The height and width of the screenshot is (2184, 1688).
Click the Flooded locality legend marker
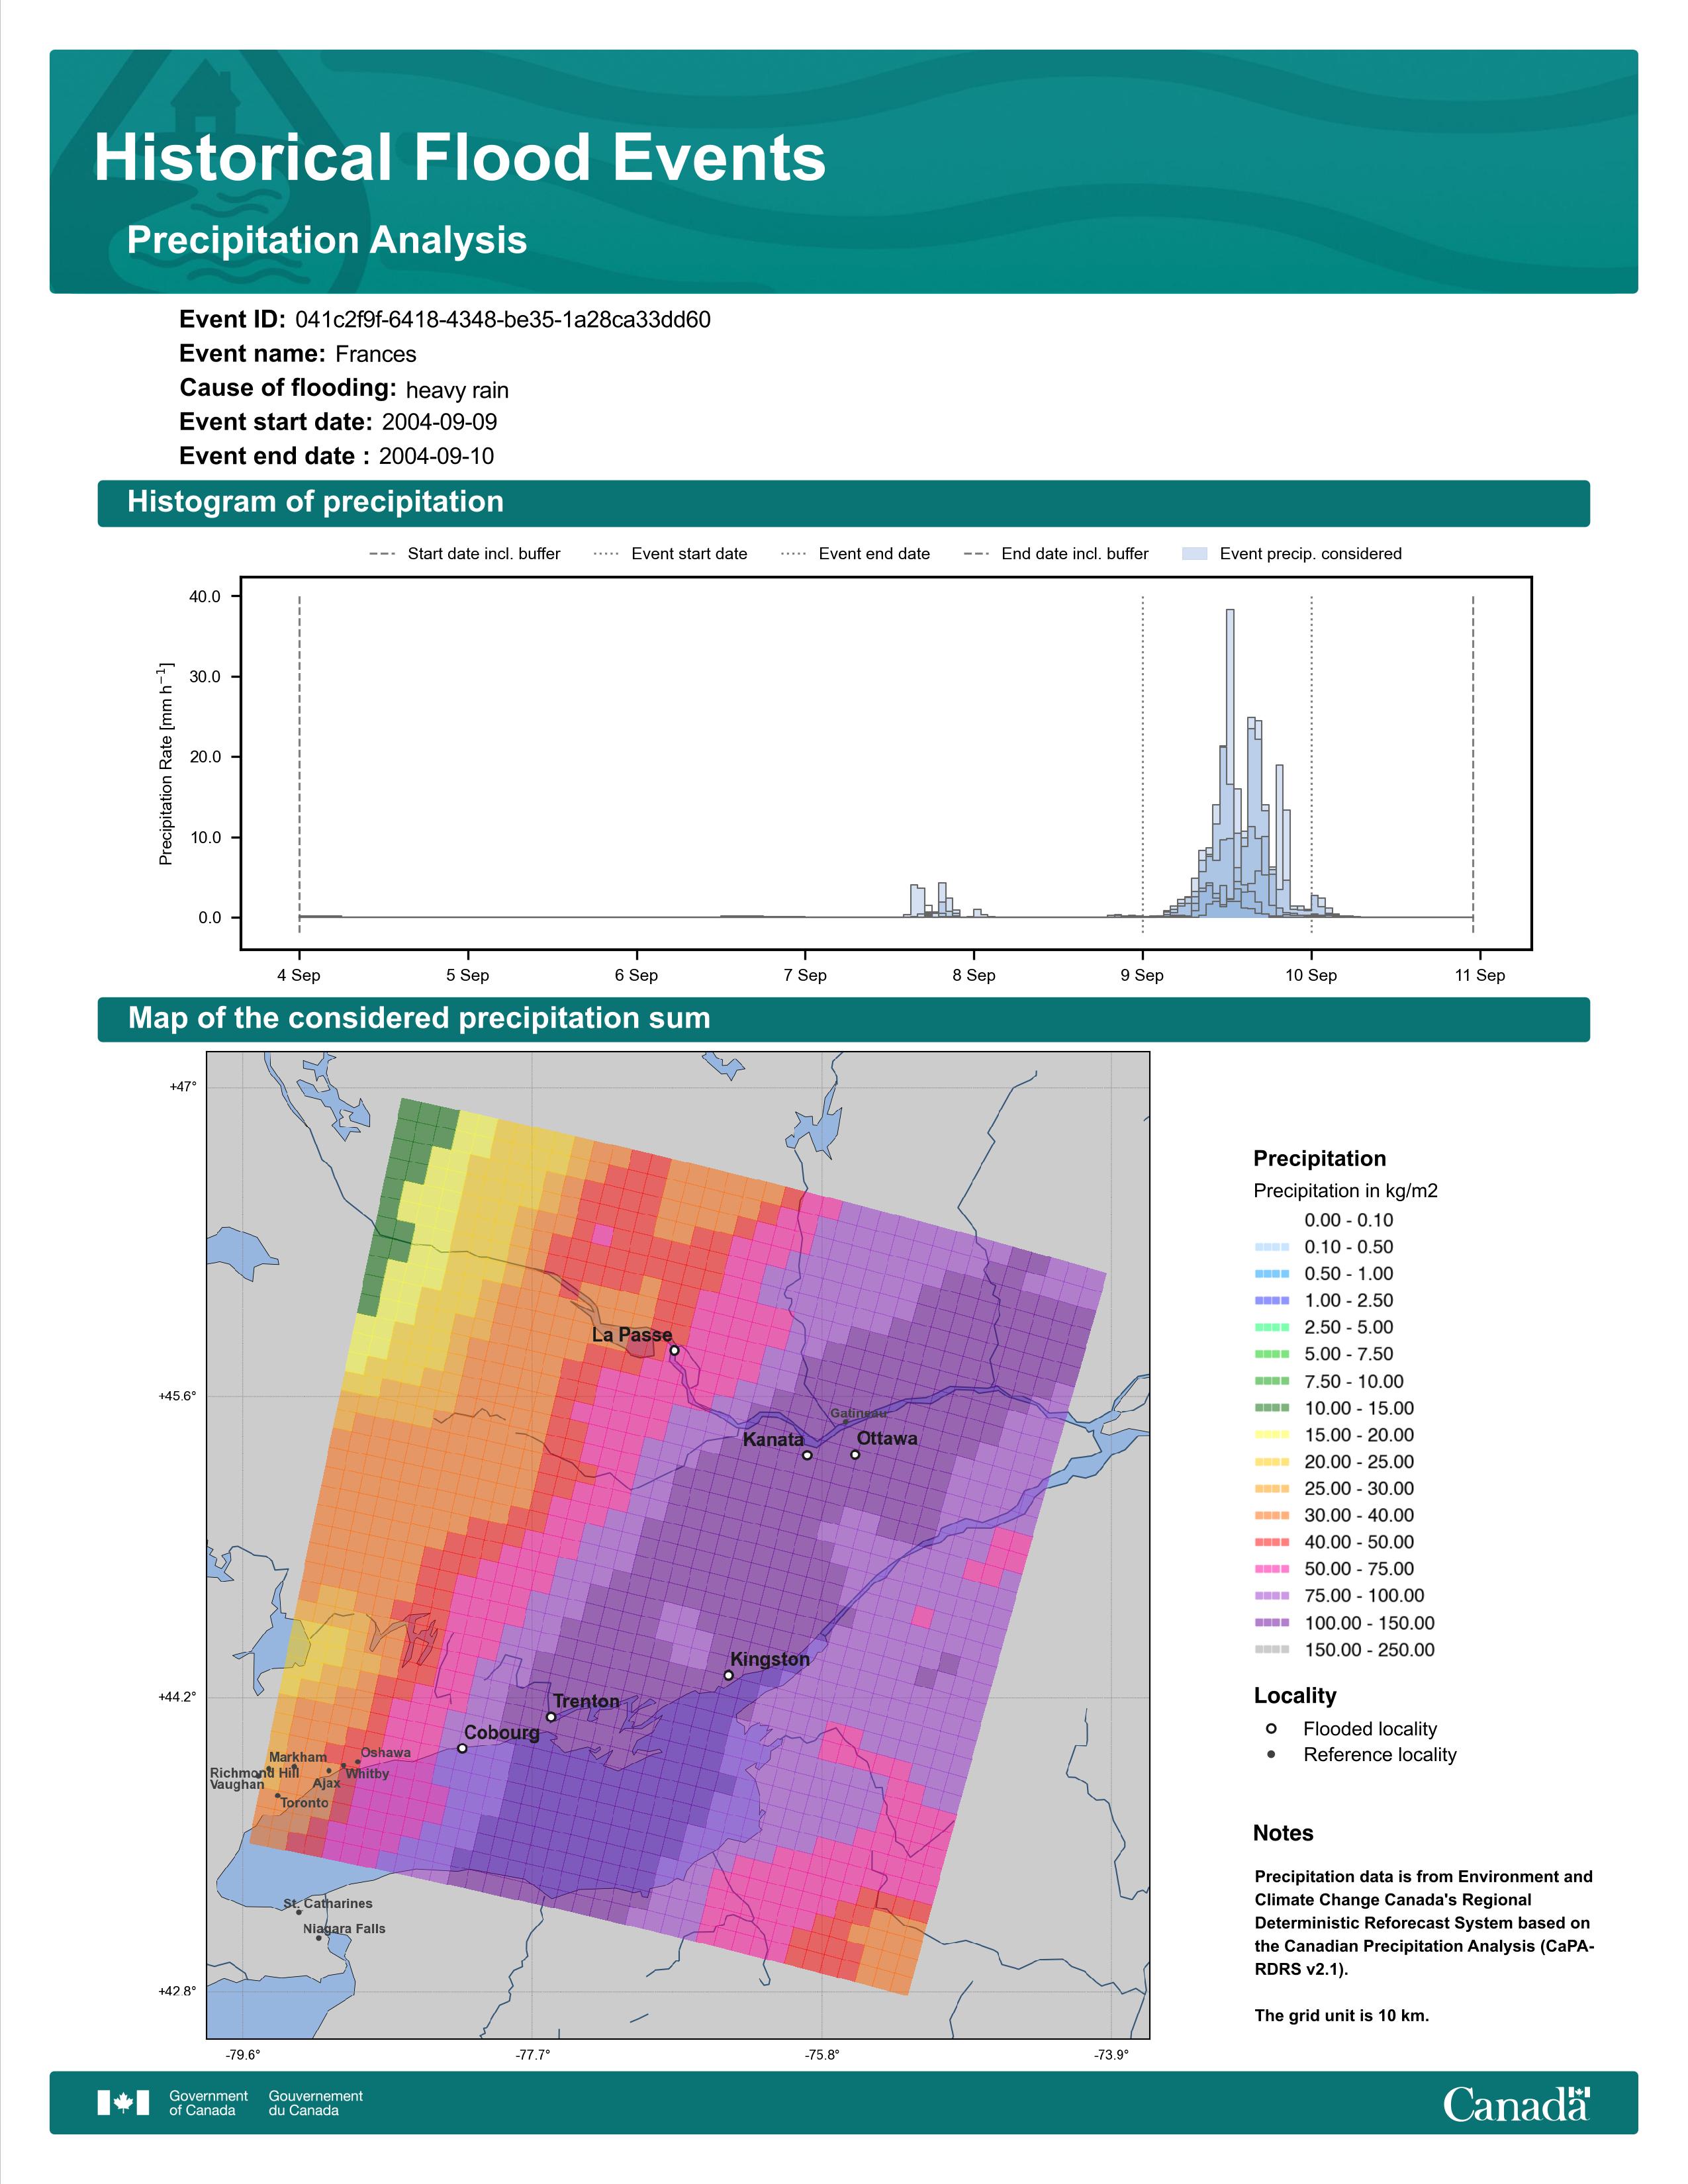1271,1729
